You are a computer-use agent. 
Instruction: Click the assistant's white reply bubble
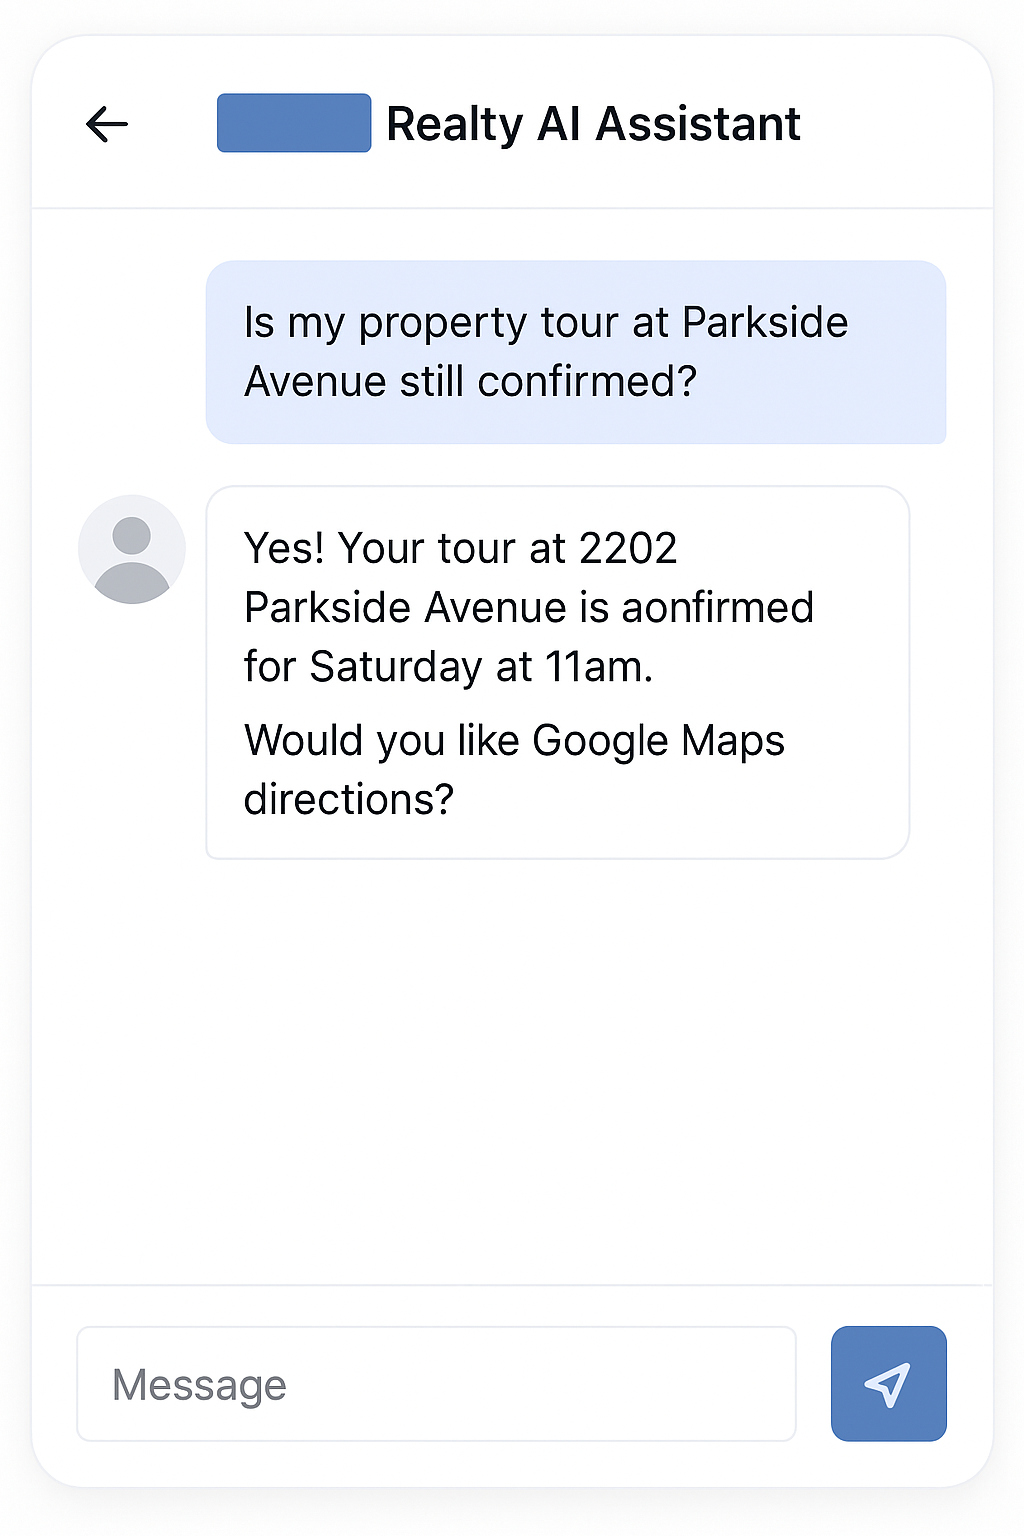point(557,672)
